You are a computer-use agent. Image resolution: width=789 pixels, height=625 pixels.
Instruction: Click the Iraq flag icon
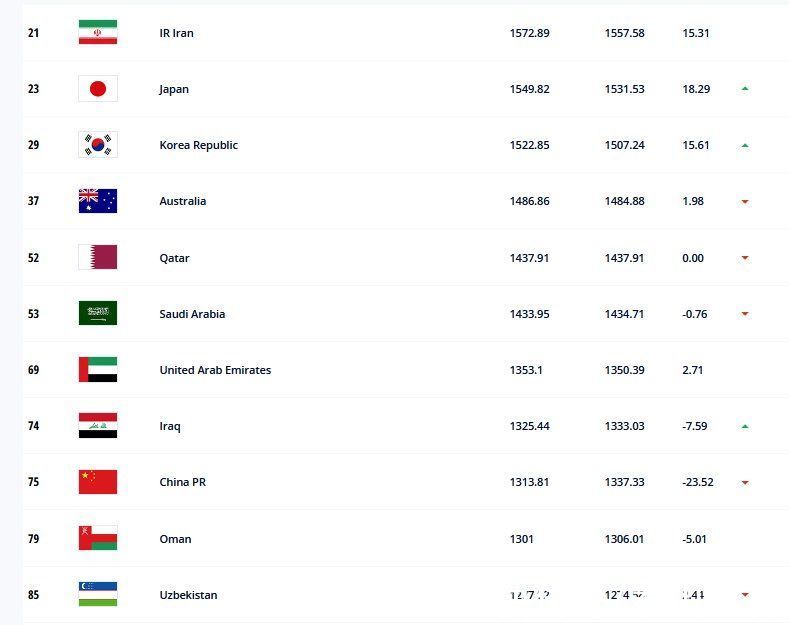click(97, 426)
